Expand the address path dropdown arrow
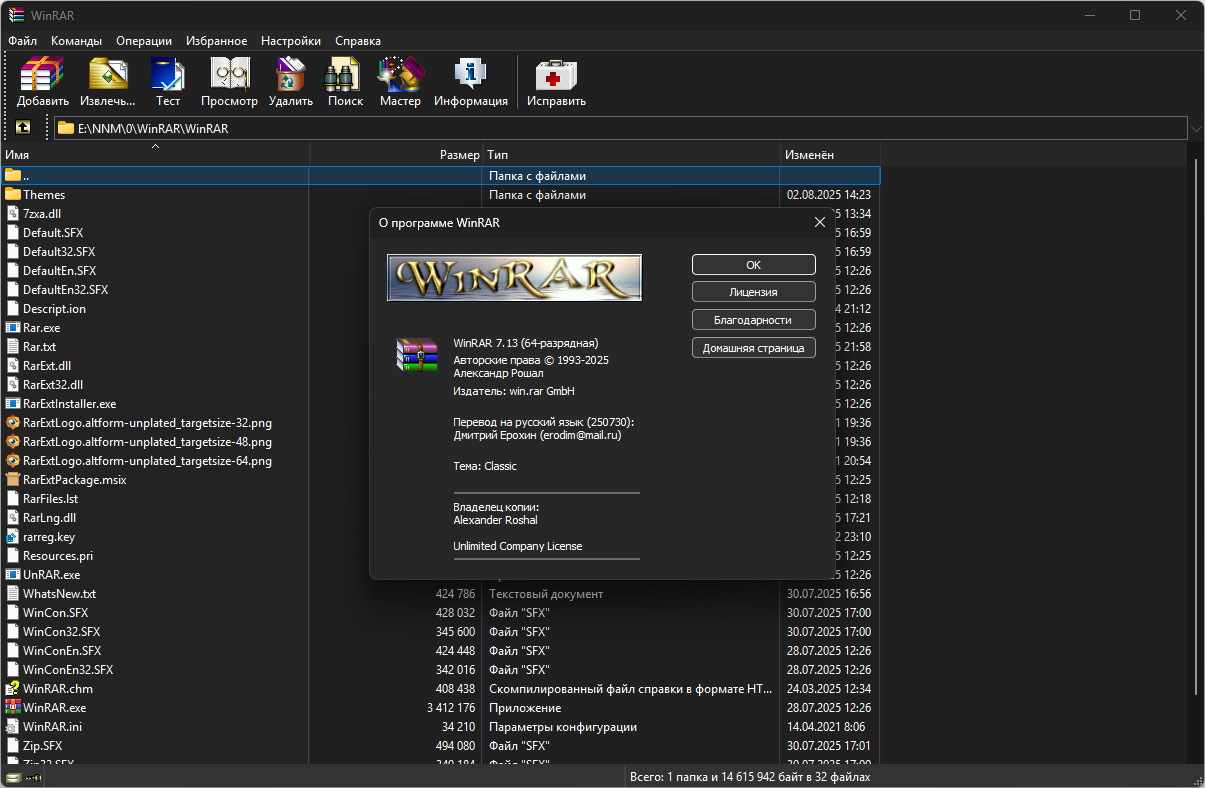This screenshot has height=788, width=1205. (1196, 128)
